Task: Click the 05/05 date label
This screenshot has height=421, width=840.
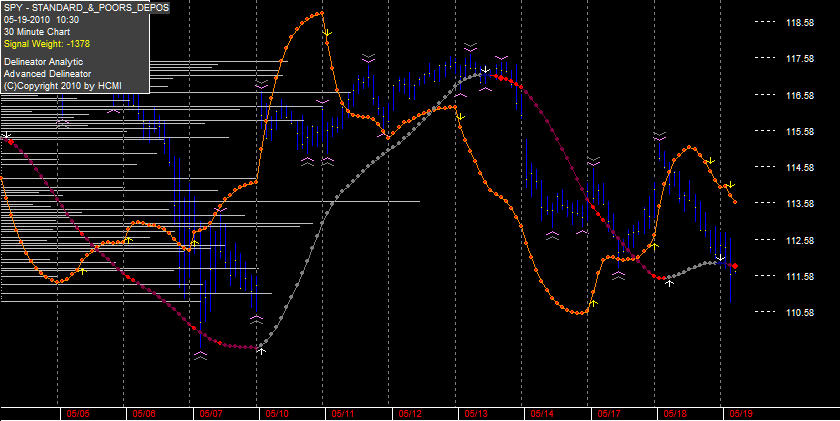Action: [x=78, y=414]
